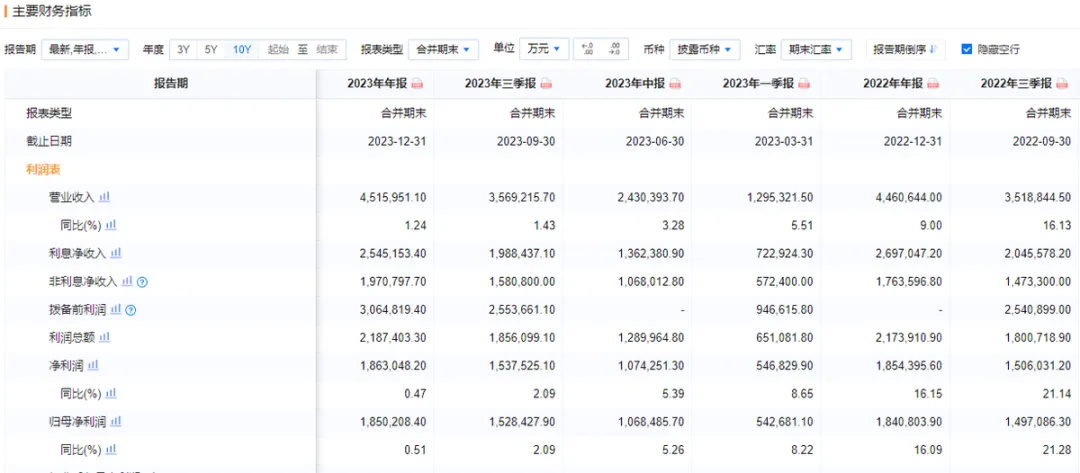Click 利息净收入 value 2,545,153.40

pos(393,253)
